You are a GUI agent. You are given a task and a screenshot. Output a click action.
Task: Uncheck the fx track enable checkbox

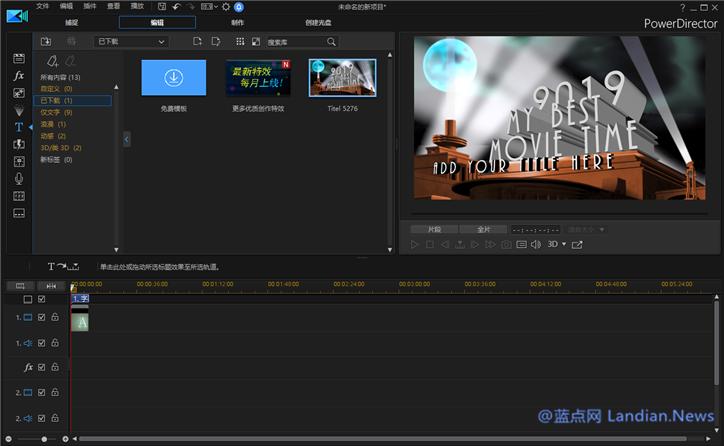click(41, 368)
